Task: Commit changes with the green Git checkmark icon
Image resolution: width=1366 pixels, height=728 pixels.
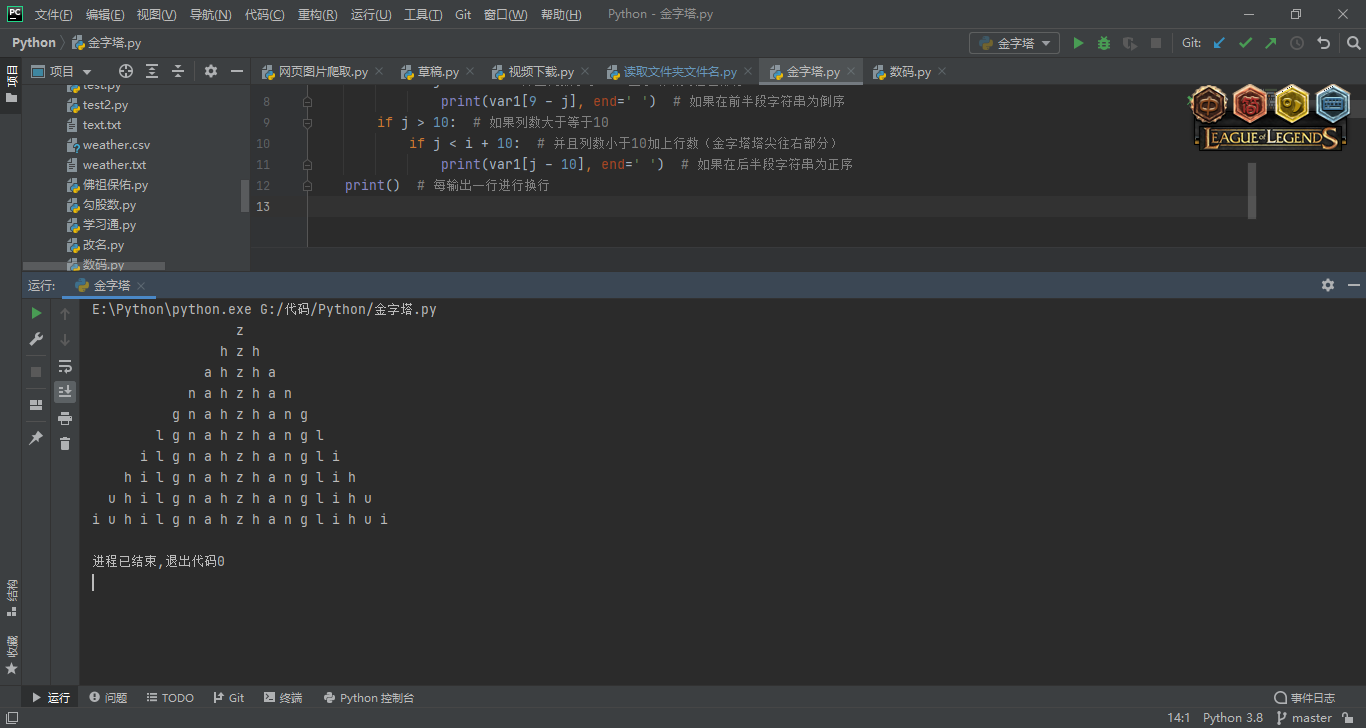Action: point(1245,43)
